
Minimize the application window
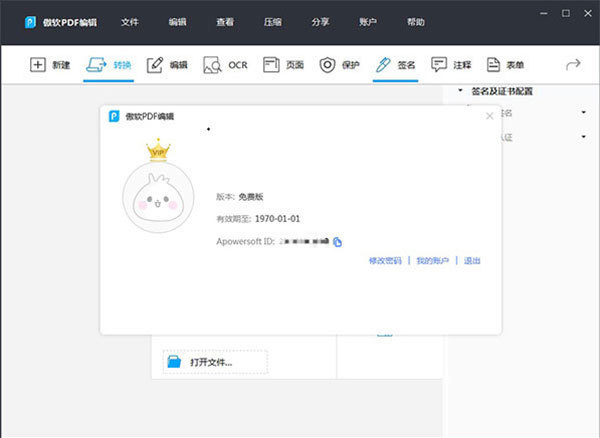coord(544,13)
